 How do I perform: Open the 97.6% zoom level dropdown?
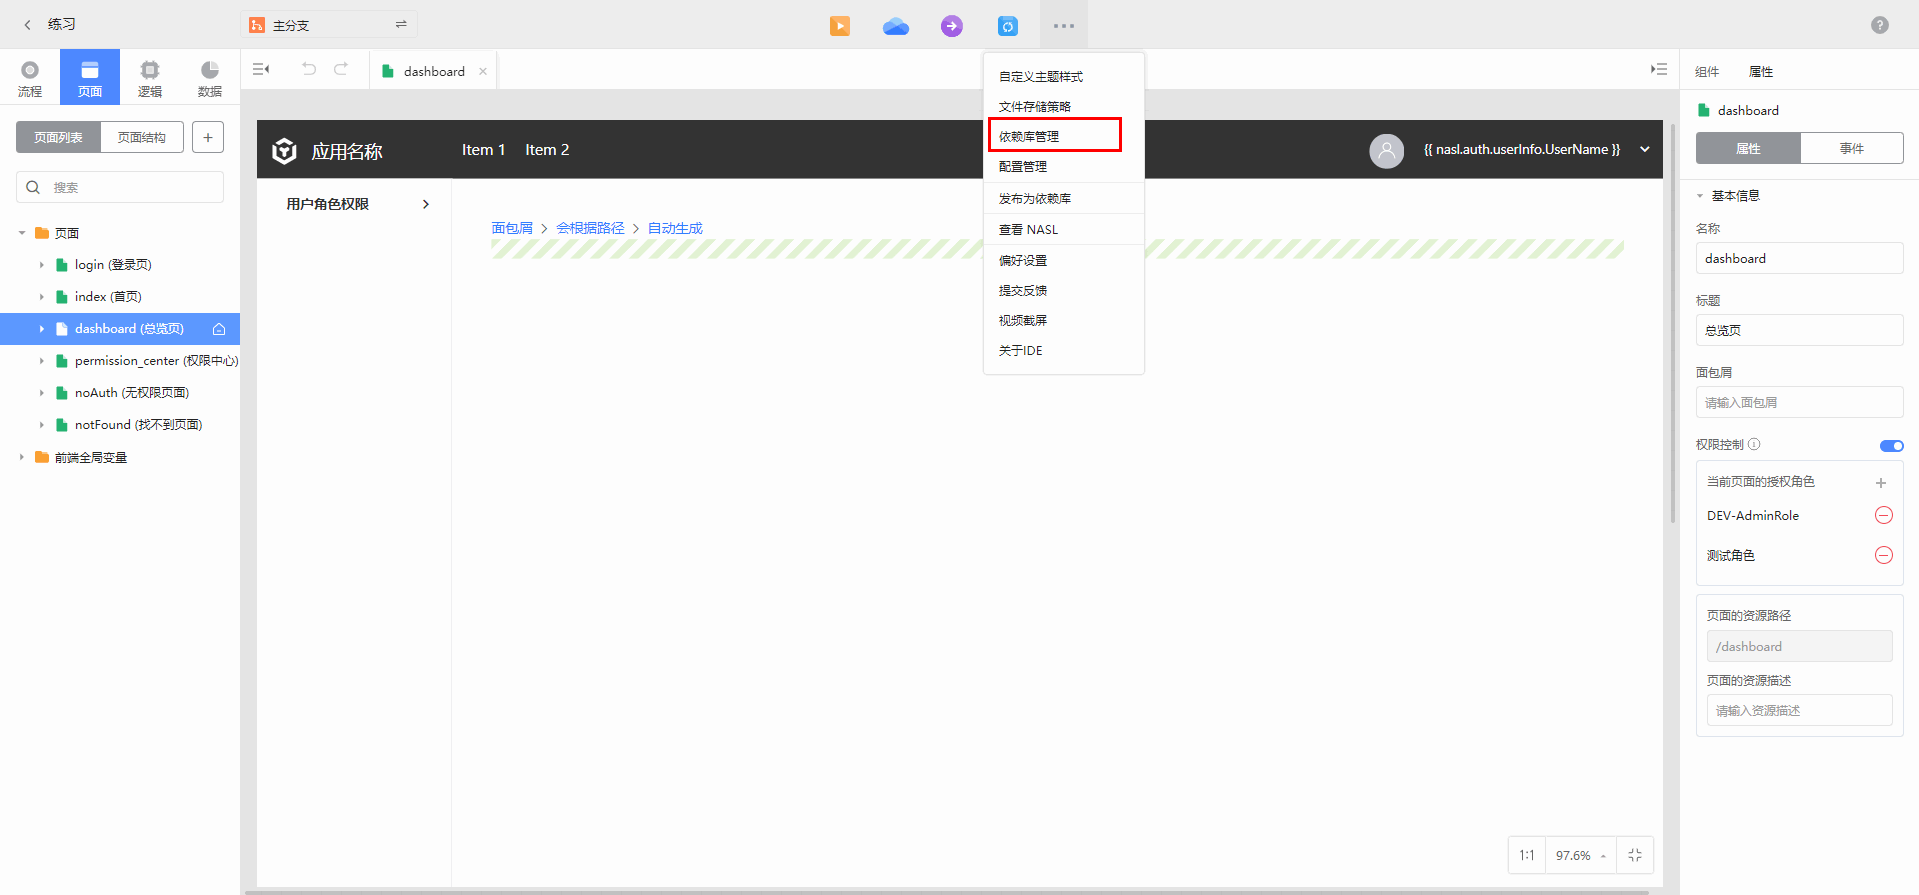point(1581,855)
